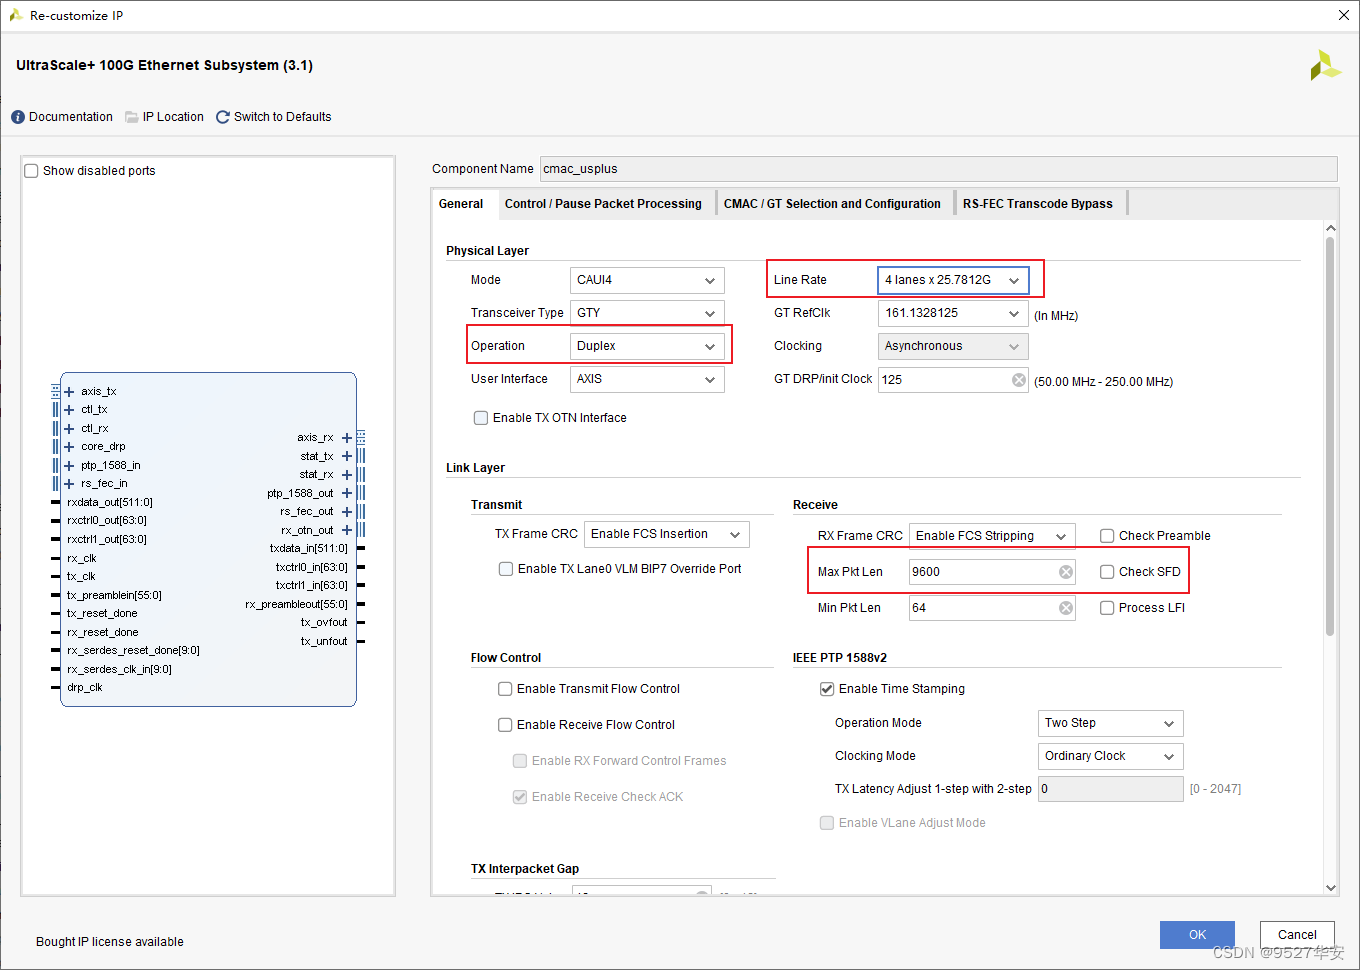Open the Documentation link
This screenshot has height=970, width=1360.
click(x=71, y=117)
